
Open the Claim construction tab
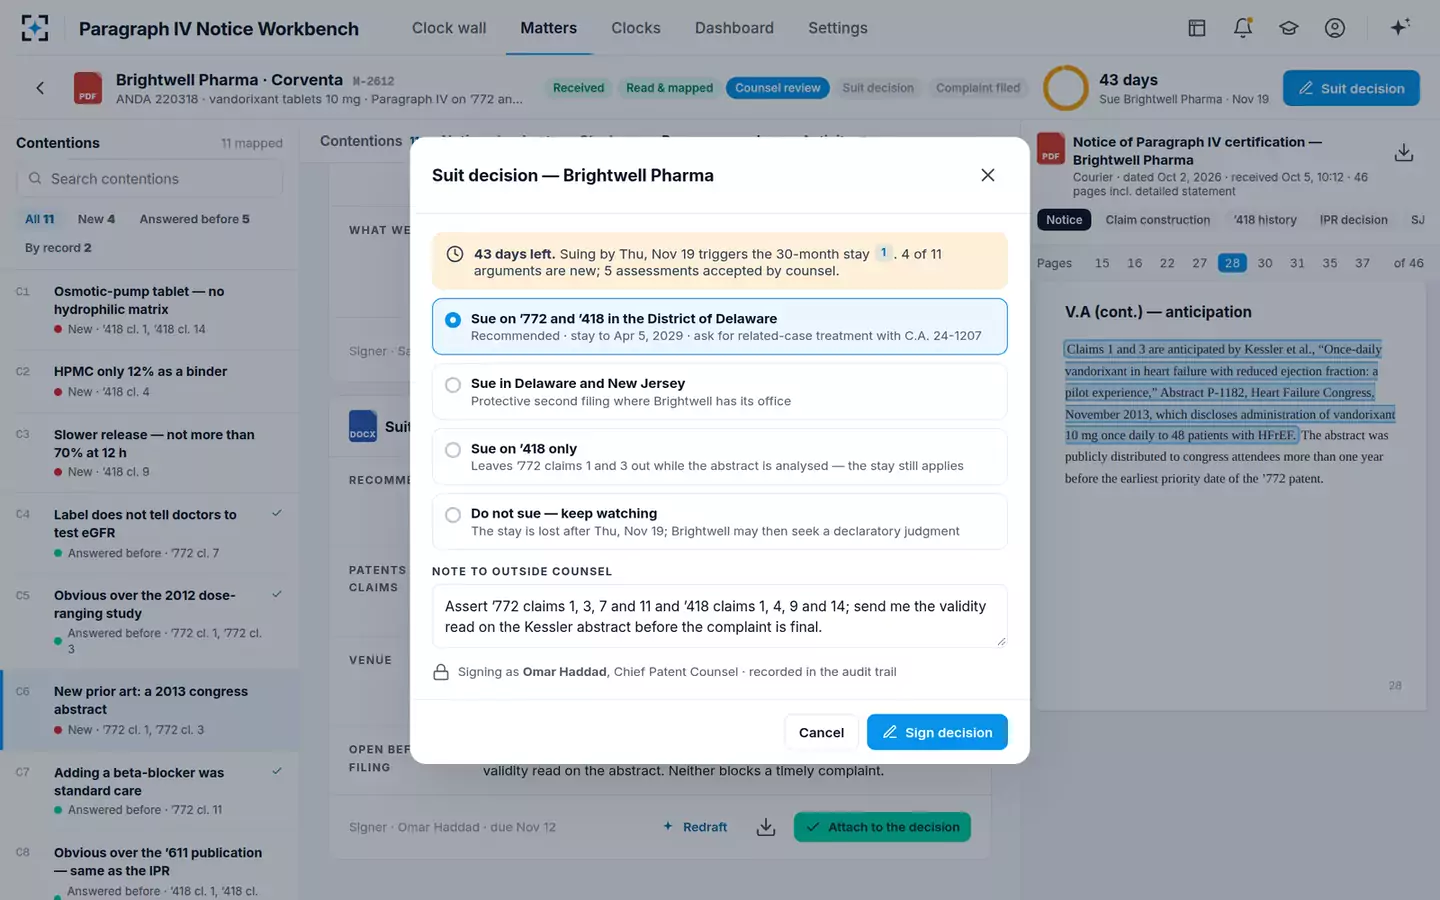tap(1158, 220)
